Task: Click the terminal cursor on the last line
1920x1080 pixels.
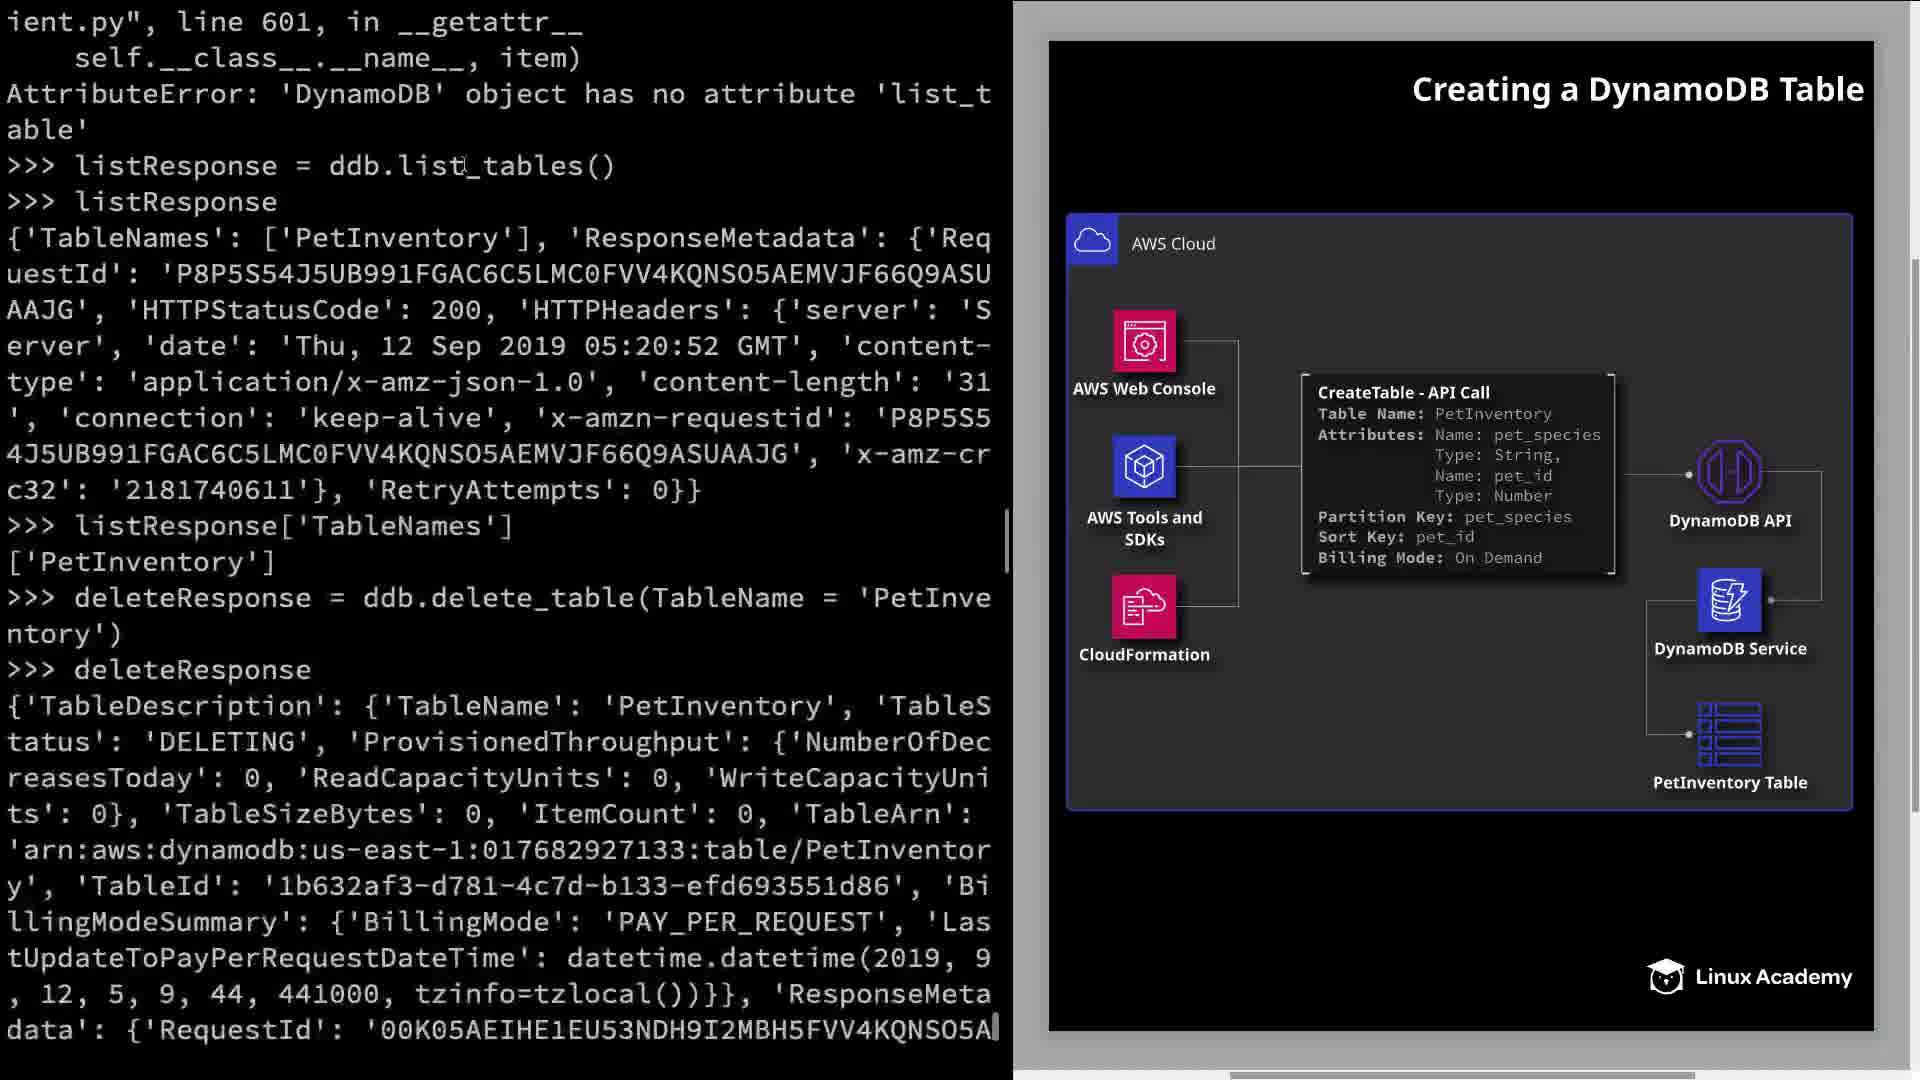Action: [x=995, y=1030]
